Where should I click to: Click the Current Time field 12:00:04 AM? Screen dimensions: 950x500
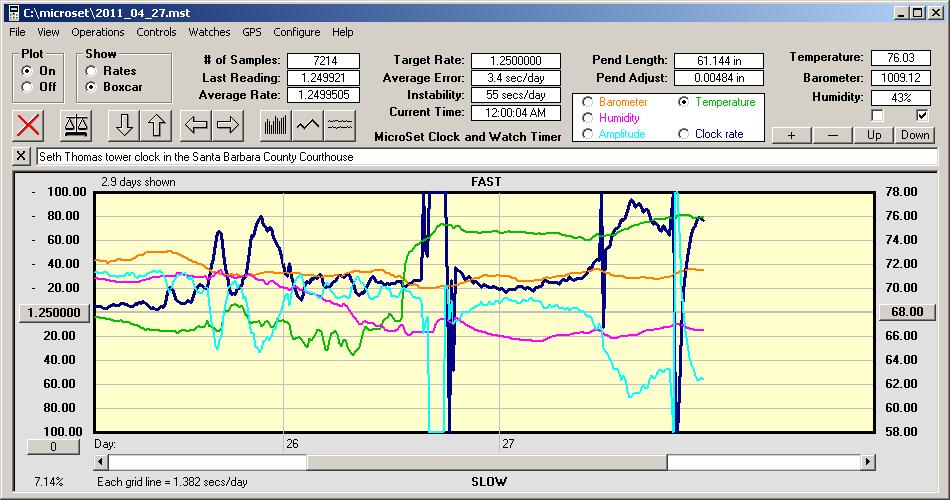tap(516, 112)
